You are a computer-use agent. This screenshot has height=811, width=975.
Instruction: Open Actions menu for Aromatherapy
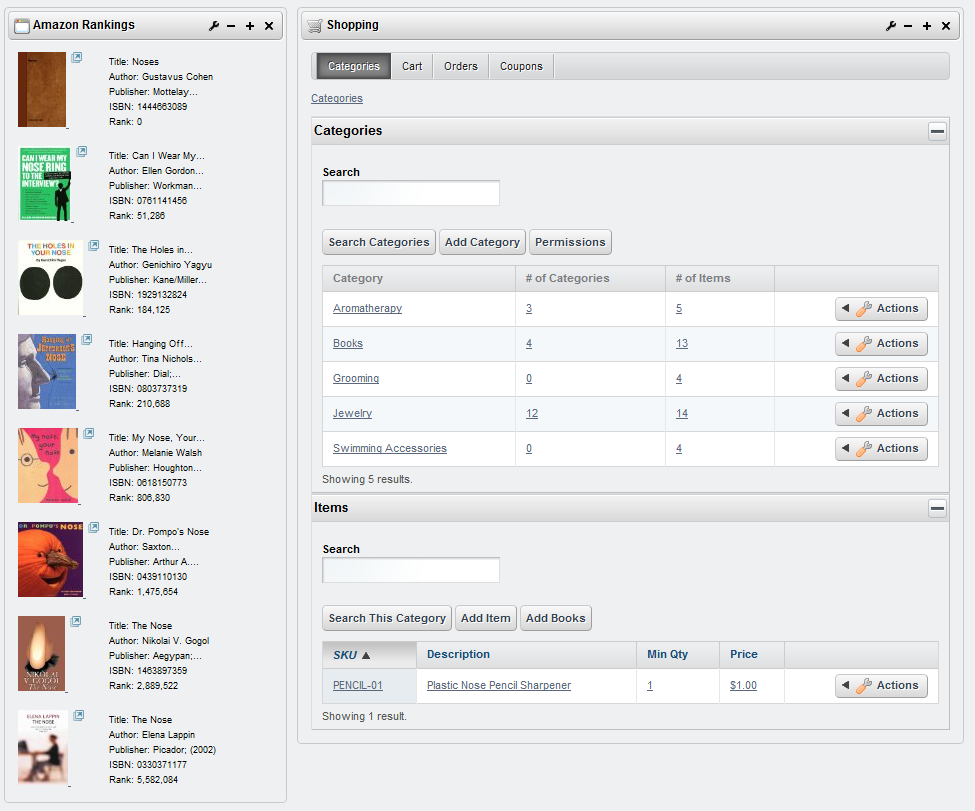(x=881, y=308)
